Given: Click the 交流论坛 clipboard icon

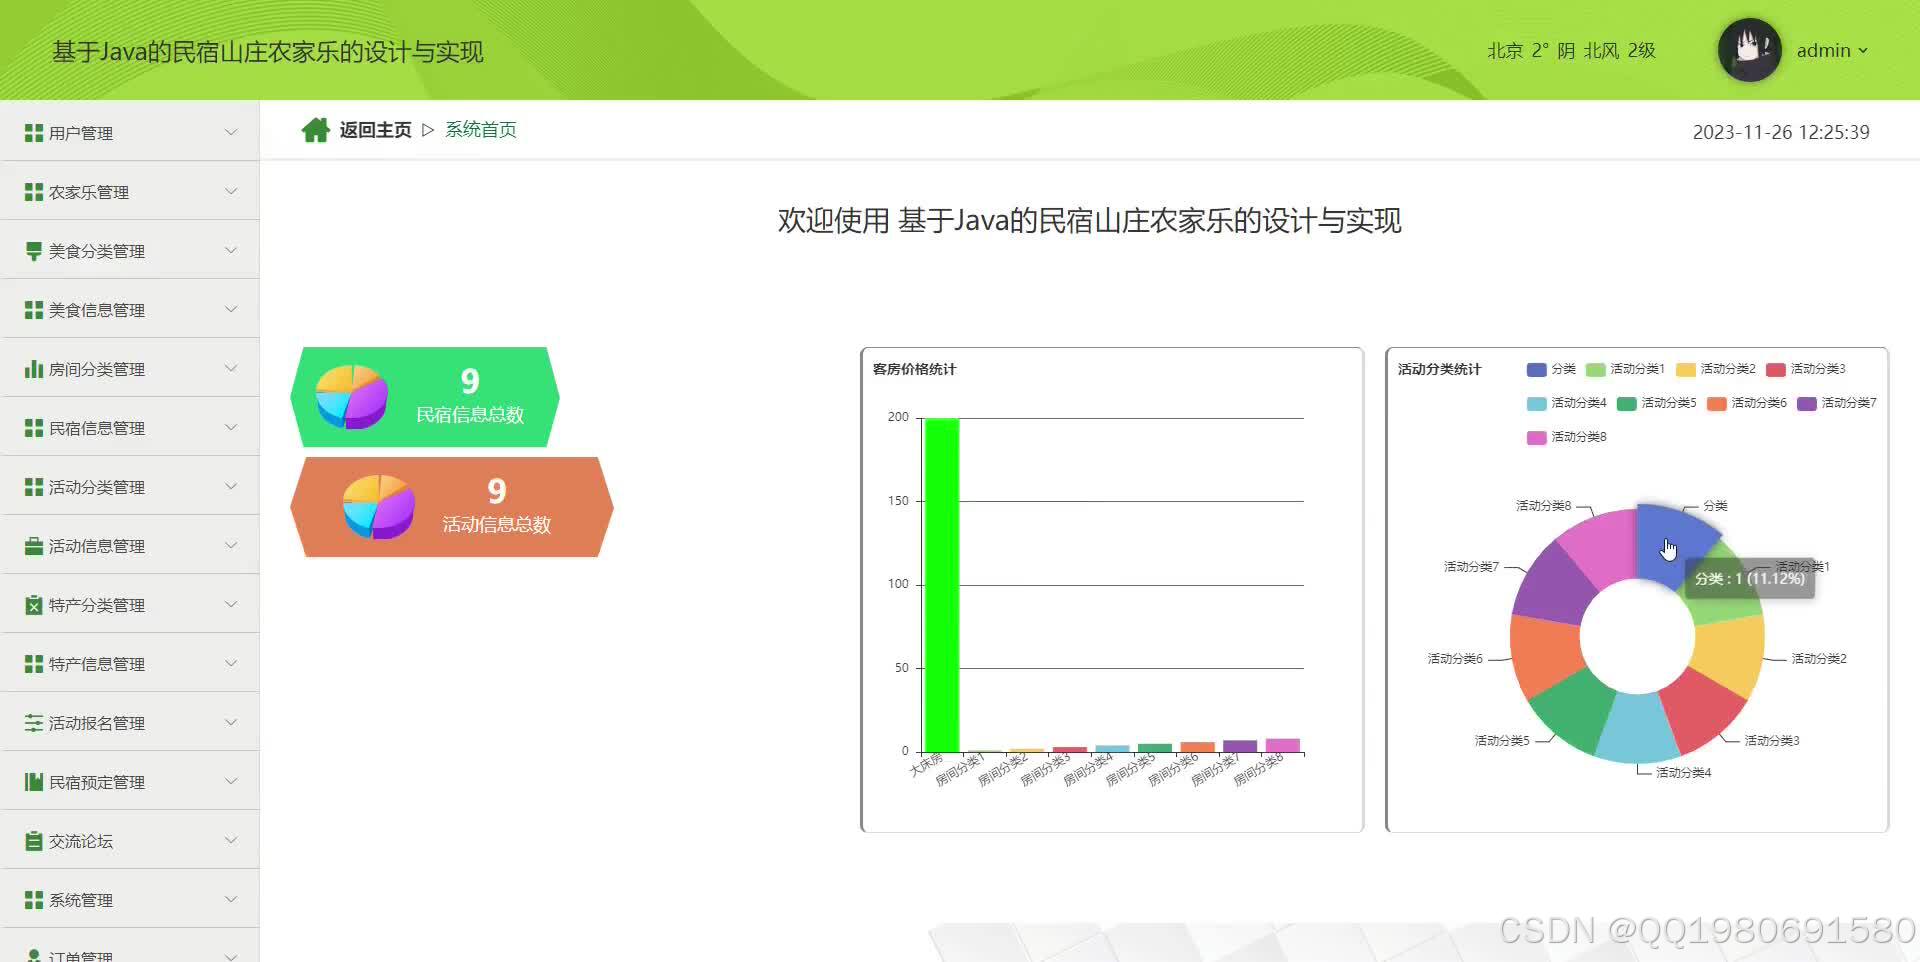Looking at the screenshot, I should (33, 841).
